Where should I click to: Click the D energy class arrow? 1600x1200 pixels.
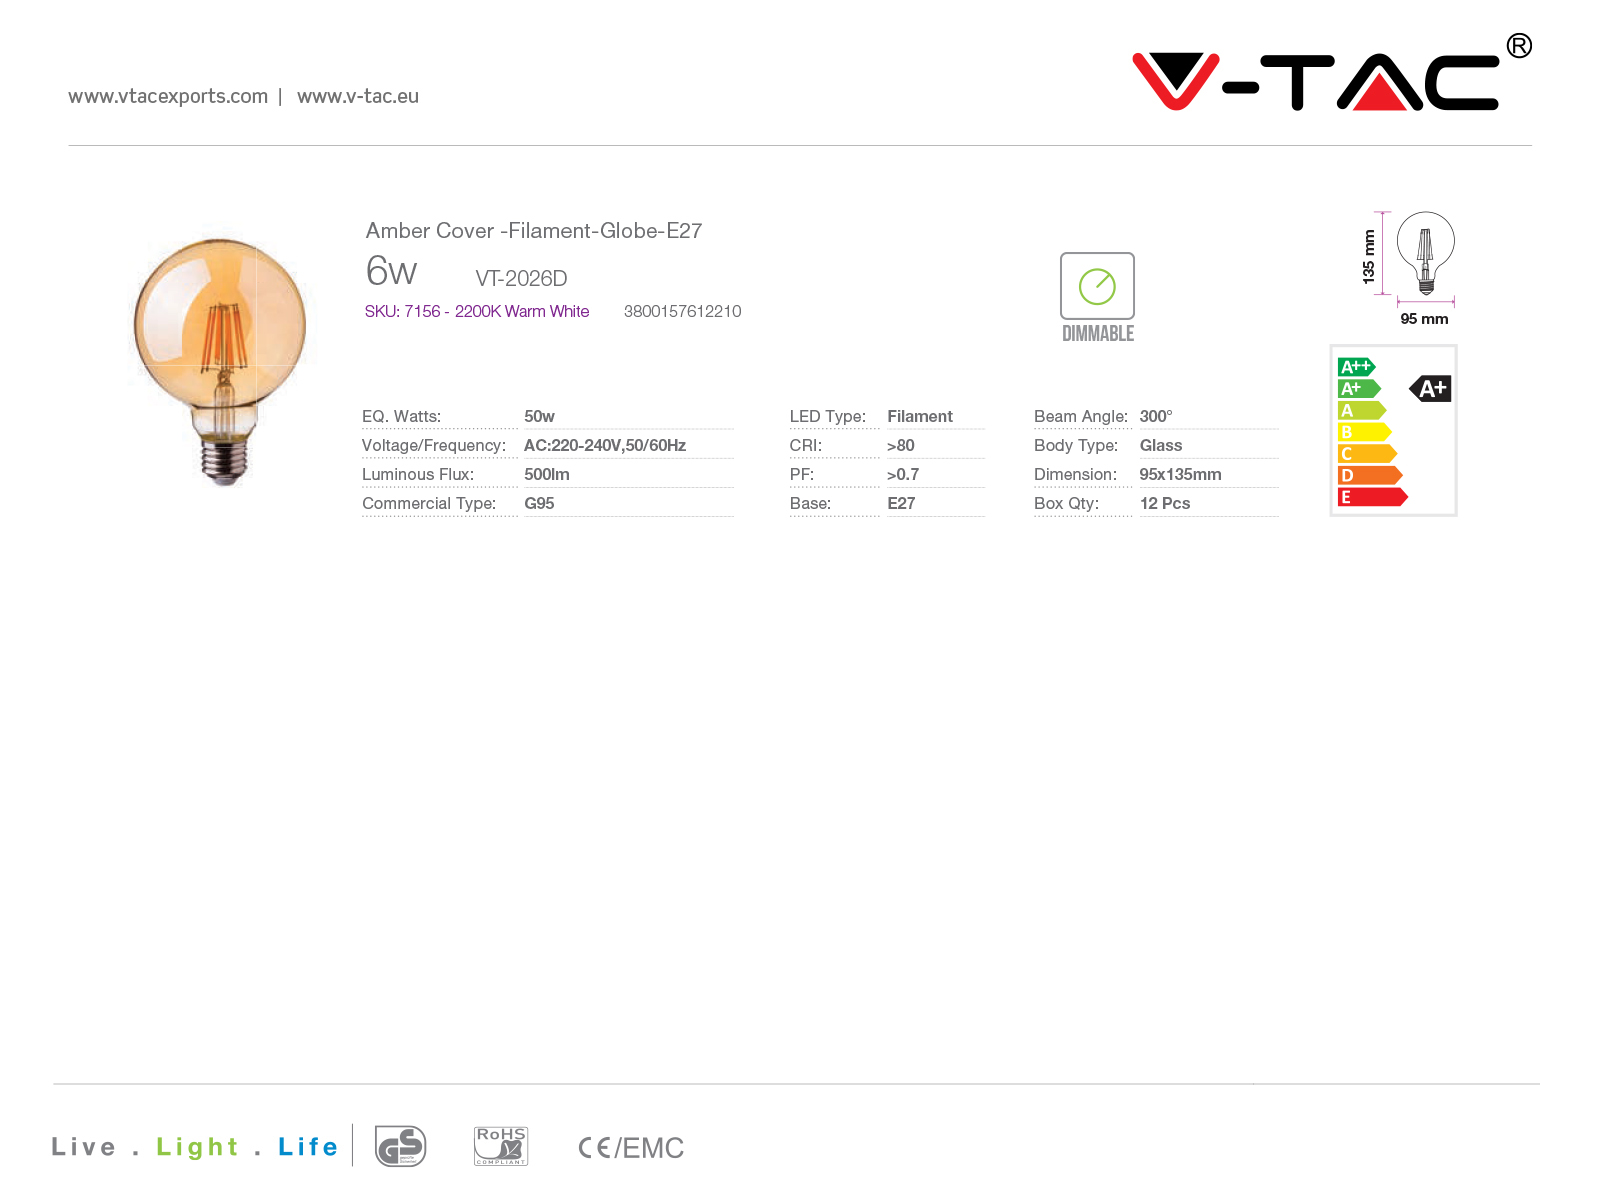1370,475
